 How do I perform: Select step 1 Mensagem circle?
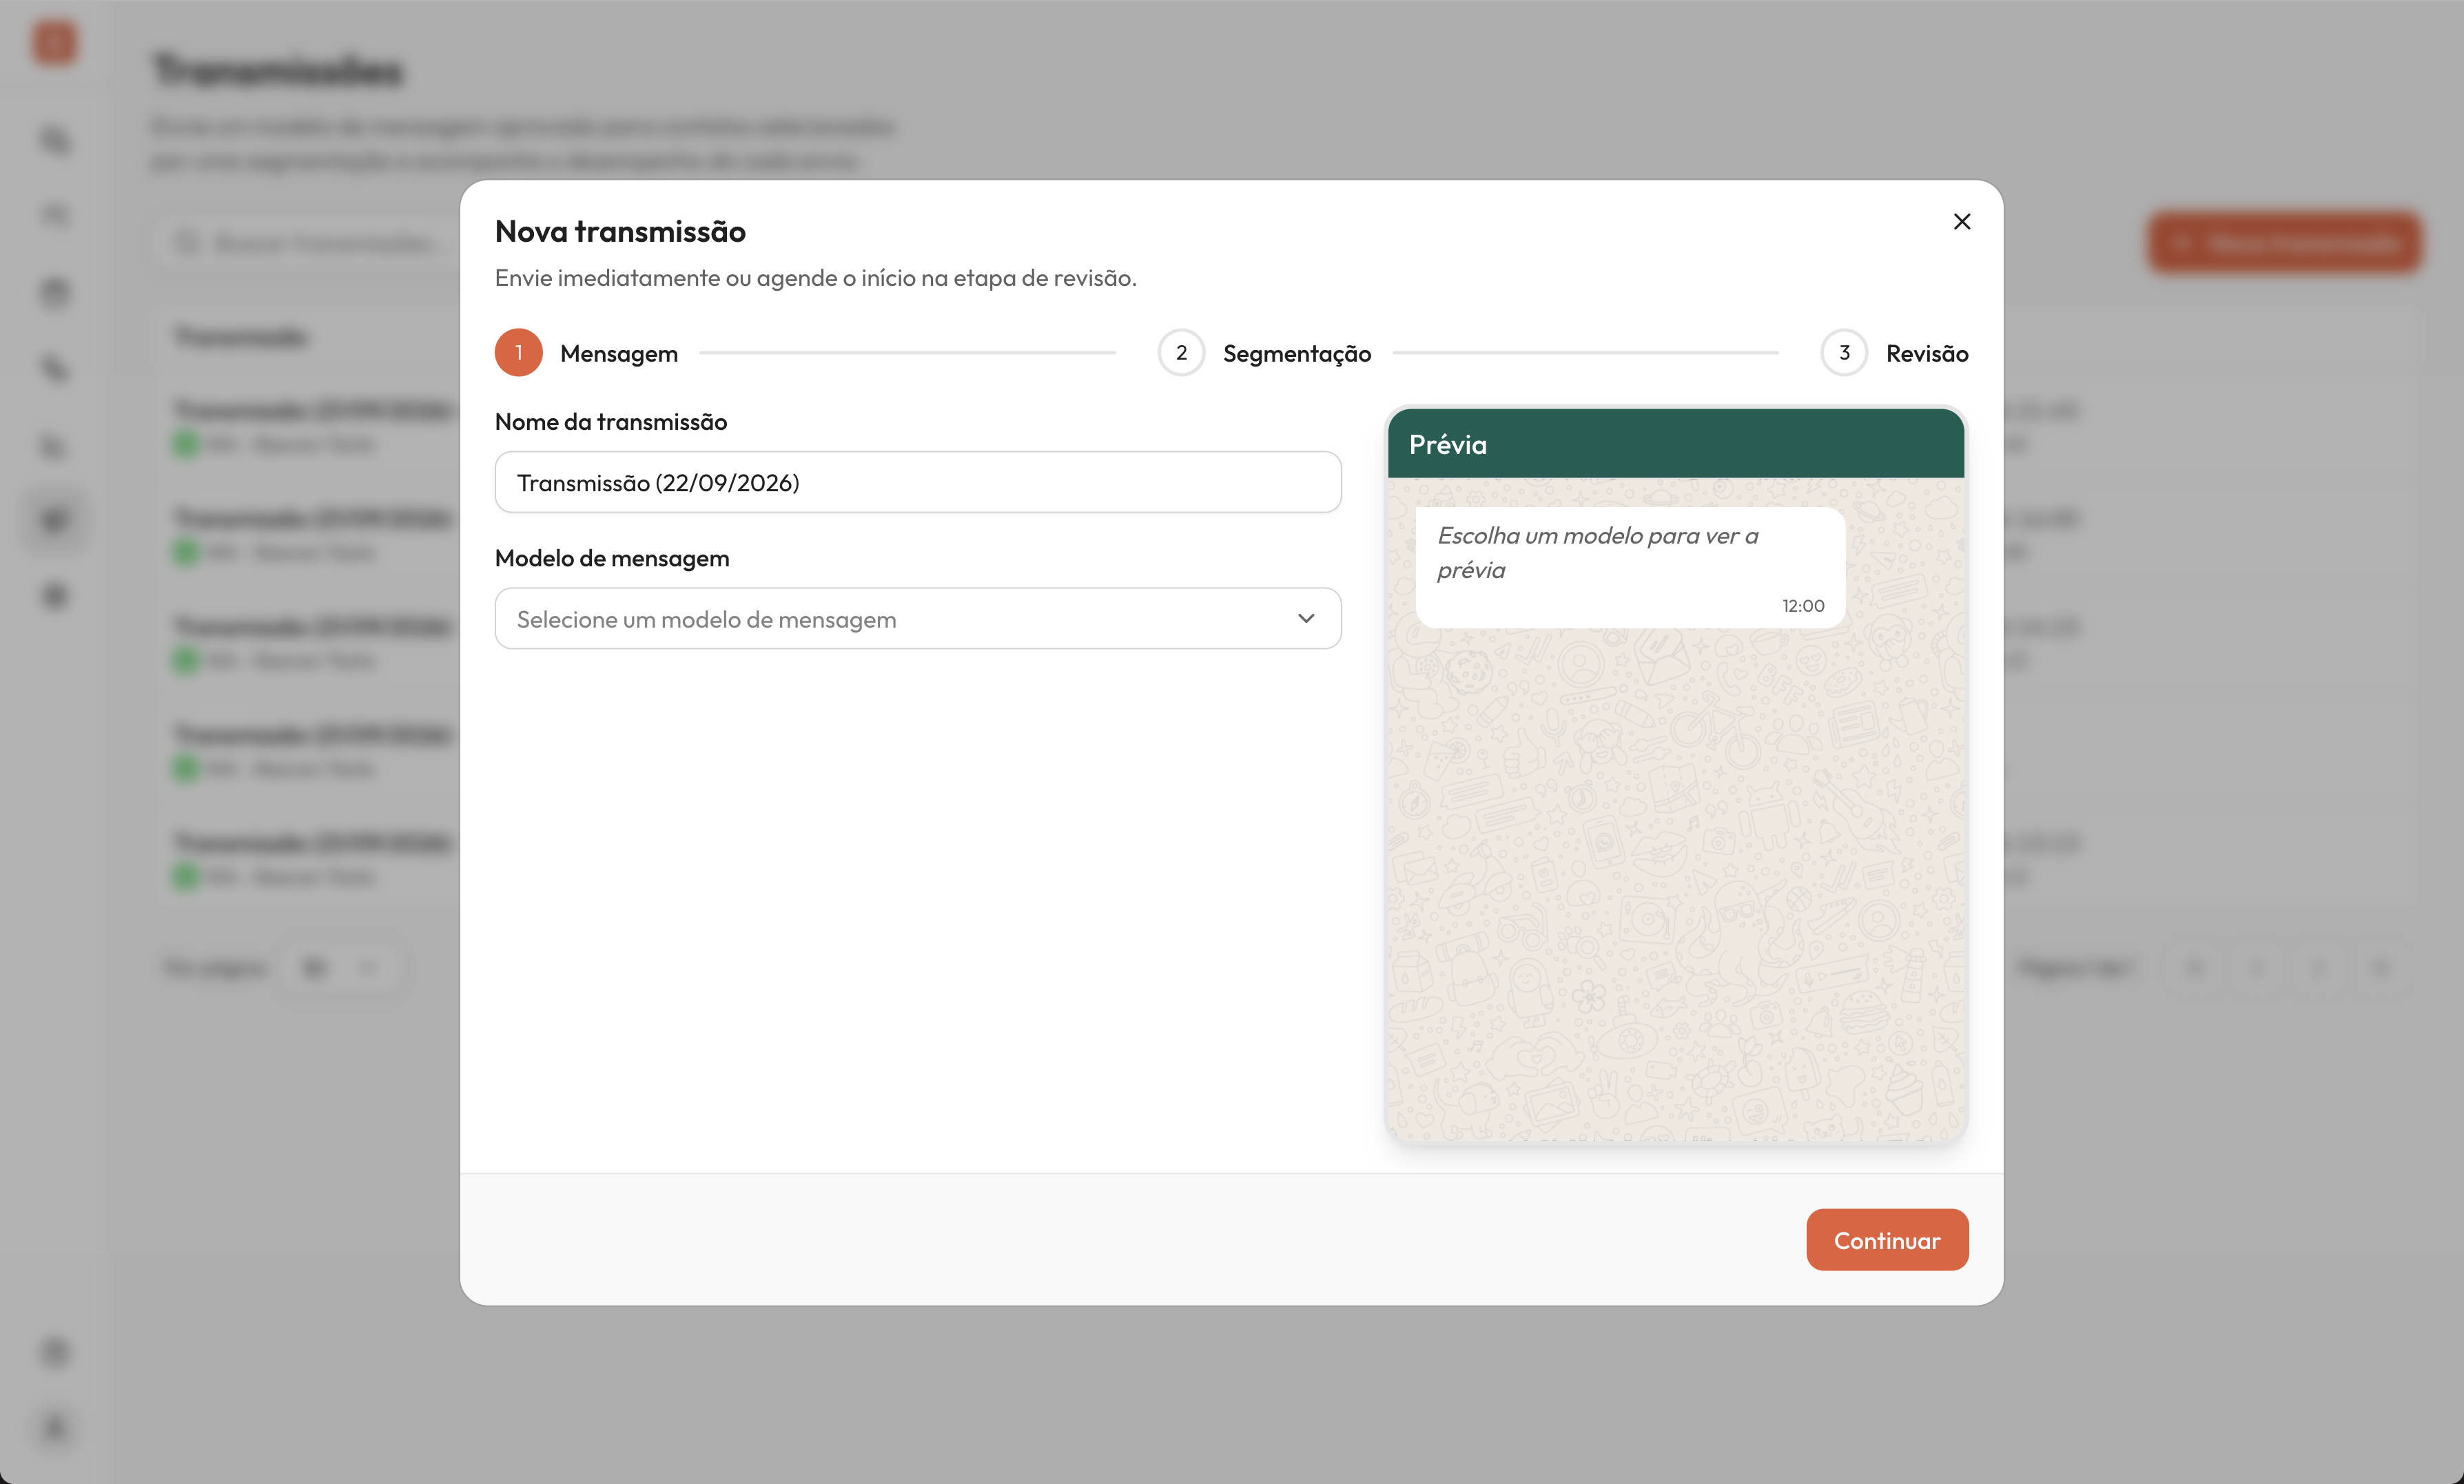point(519,353)
